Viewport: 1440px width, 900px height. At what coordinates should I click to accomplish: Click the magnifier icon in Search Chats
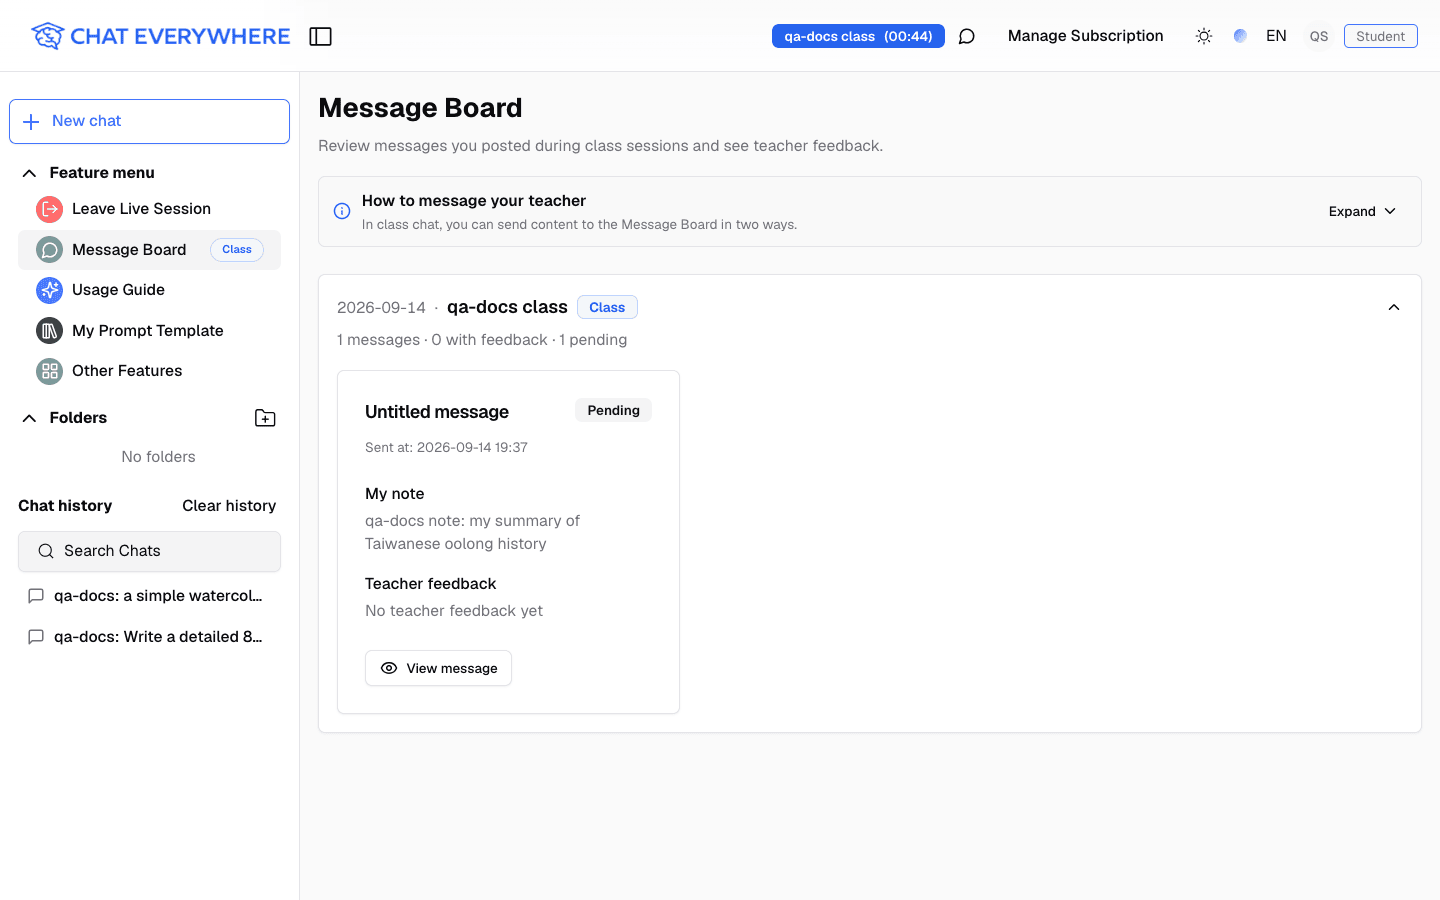pos(46,551)
